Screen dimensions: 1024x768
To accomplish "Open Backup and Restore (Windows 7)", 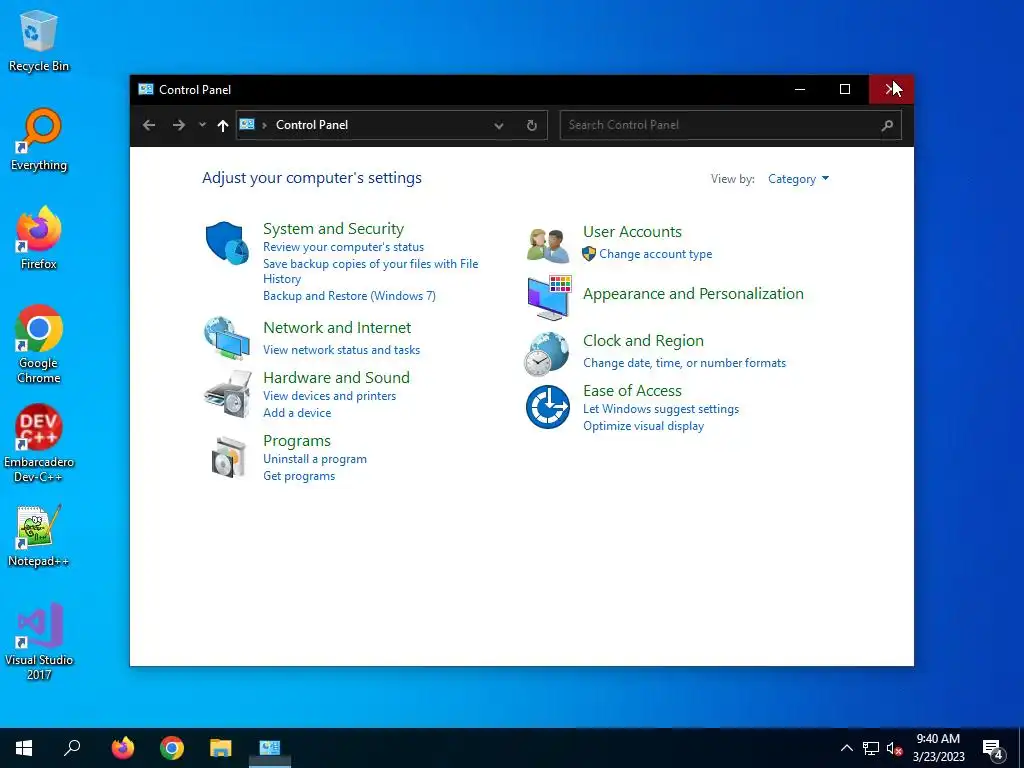I will click(x=349, y=296).
